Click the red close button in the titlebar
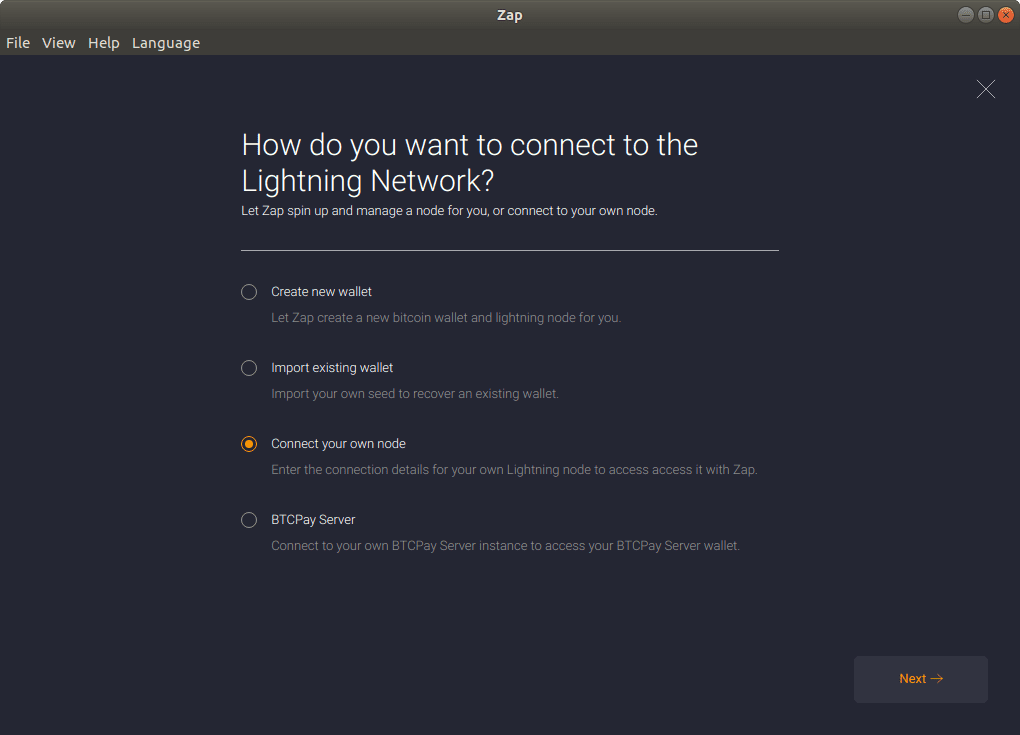1020x735 pixels. tap(1005, 14)
